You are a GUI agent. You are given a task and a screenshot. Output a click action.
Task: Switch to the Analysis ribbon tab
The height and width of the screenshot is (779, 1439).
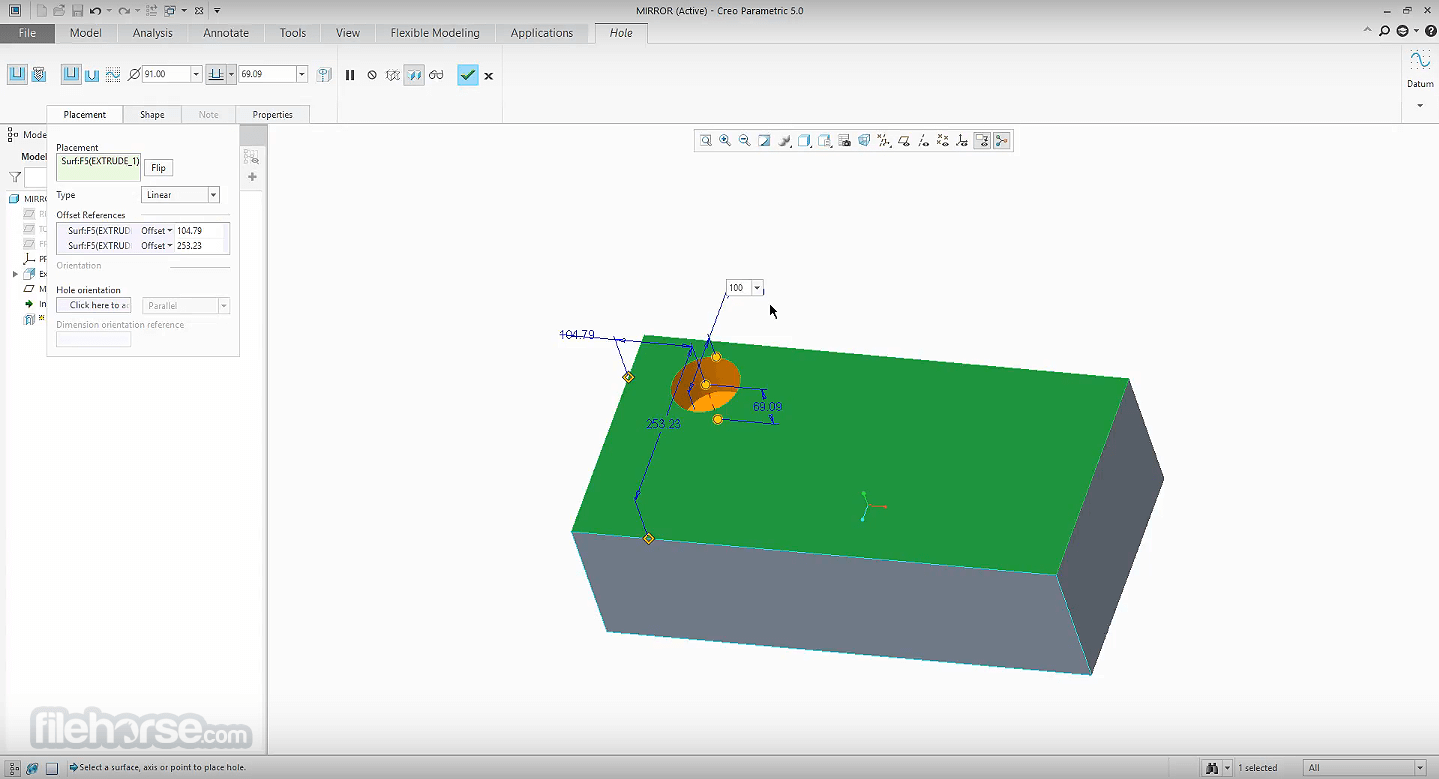[152, 33]
